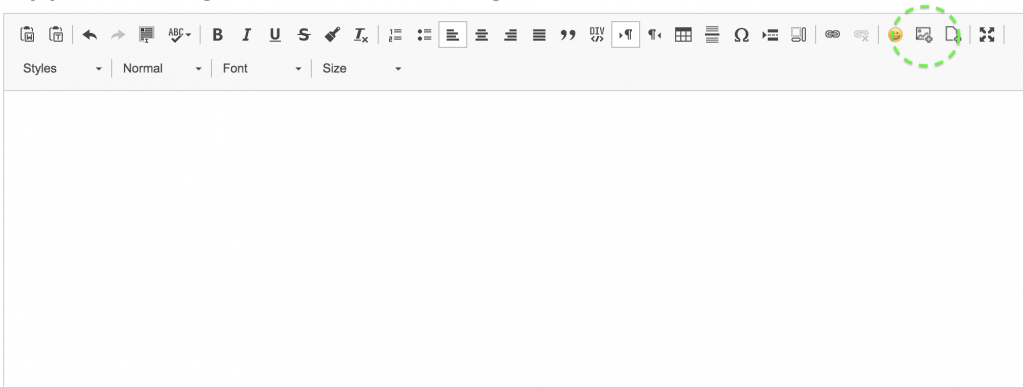This screenshot has height=387, width=1023.
Task: Toggle italic formatting
Action: click(247, 35)
